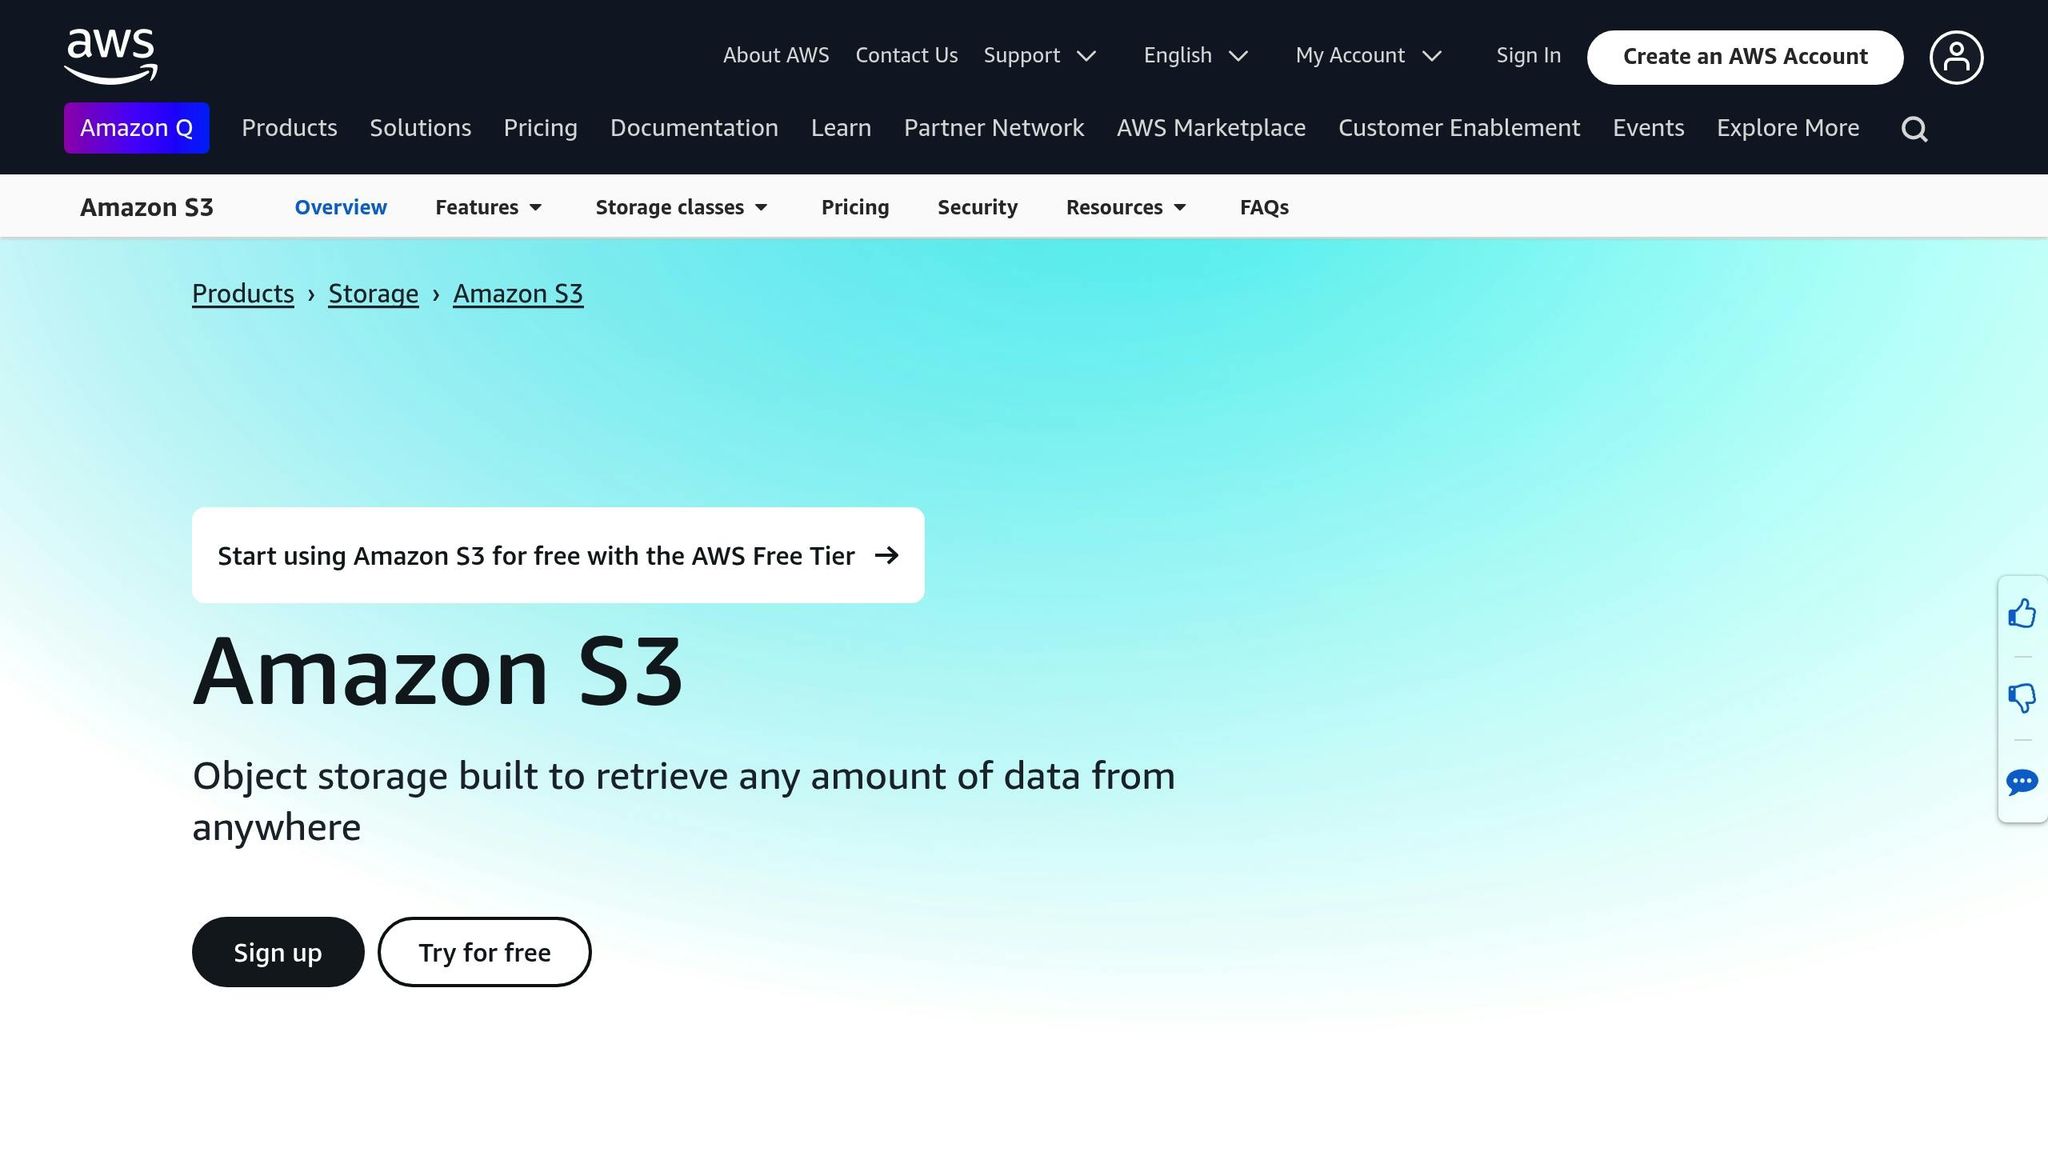Click the thumbs down feedback icon
Screen dimensions: 2048x1152
coord(2022,698)
